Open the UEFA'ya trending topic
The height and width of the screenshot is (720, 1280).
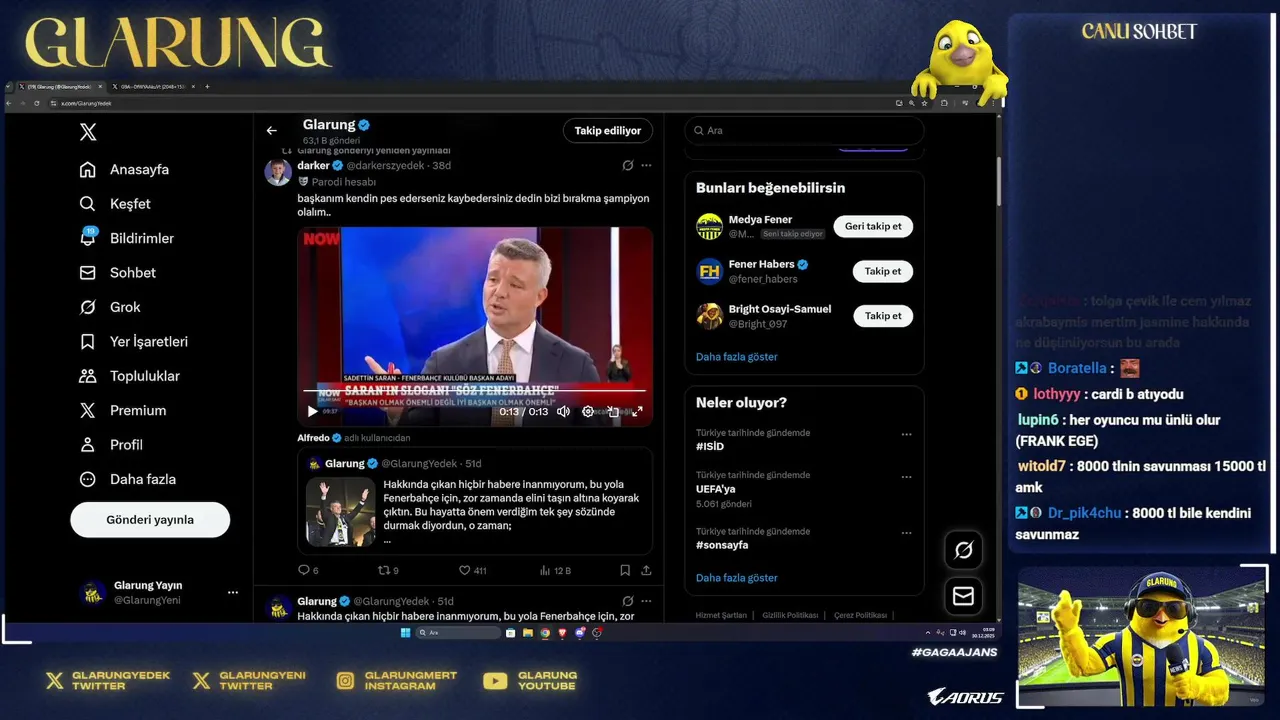715,489
